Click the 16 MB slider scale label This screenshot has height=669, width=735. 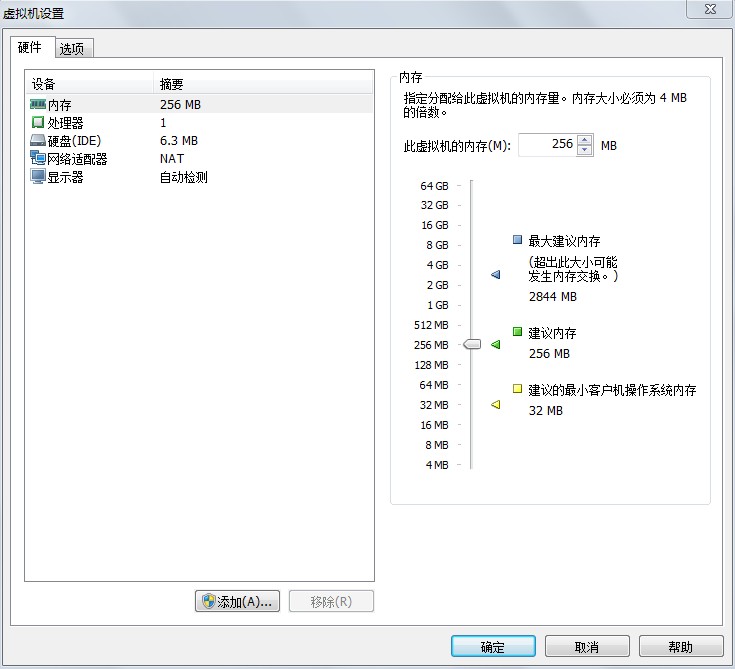pos(435,425)
